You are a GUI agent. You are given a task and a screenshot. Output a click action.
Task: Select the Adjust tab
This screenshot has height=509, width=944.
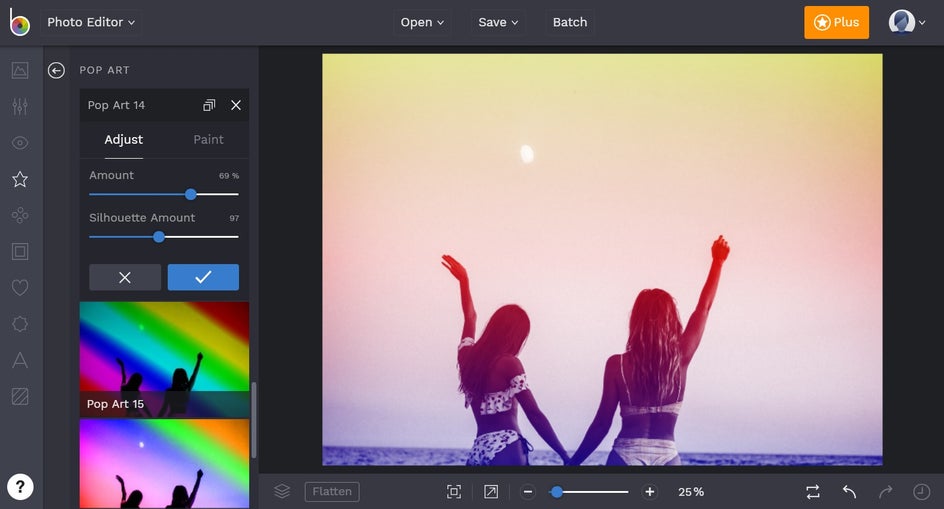point(124,140)
